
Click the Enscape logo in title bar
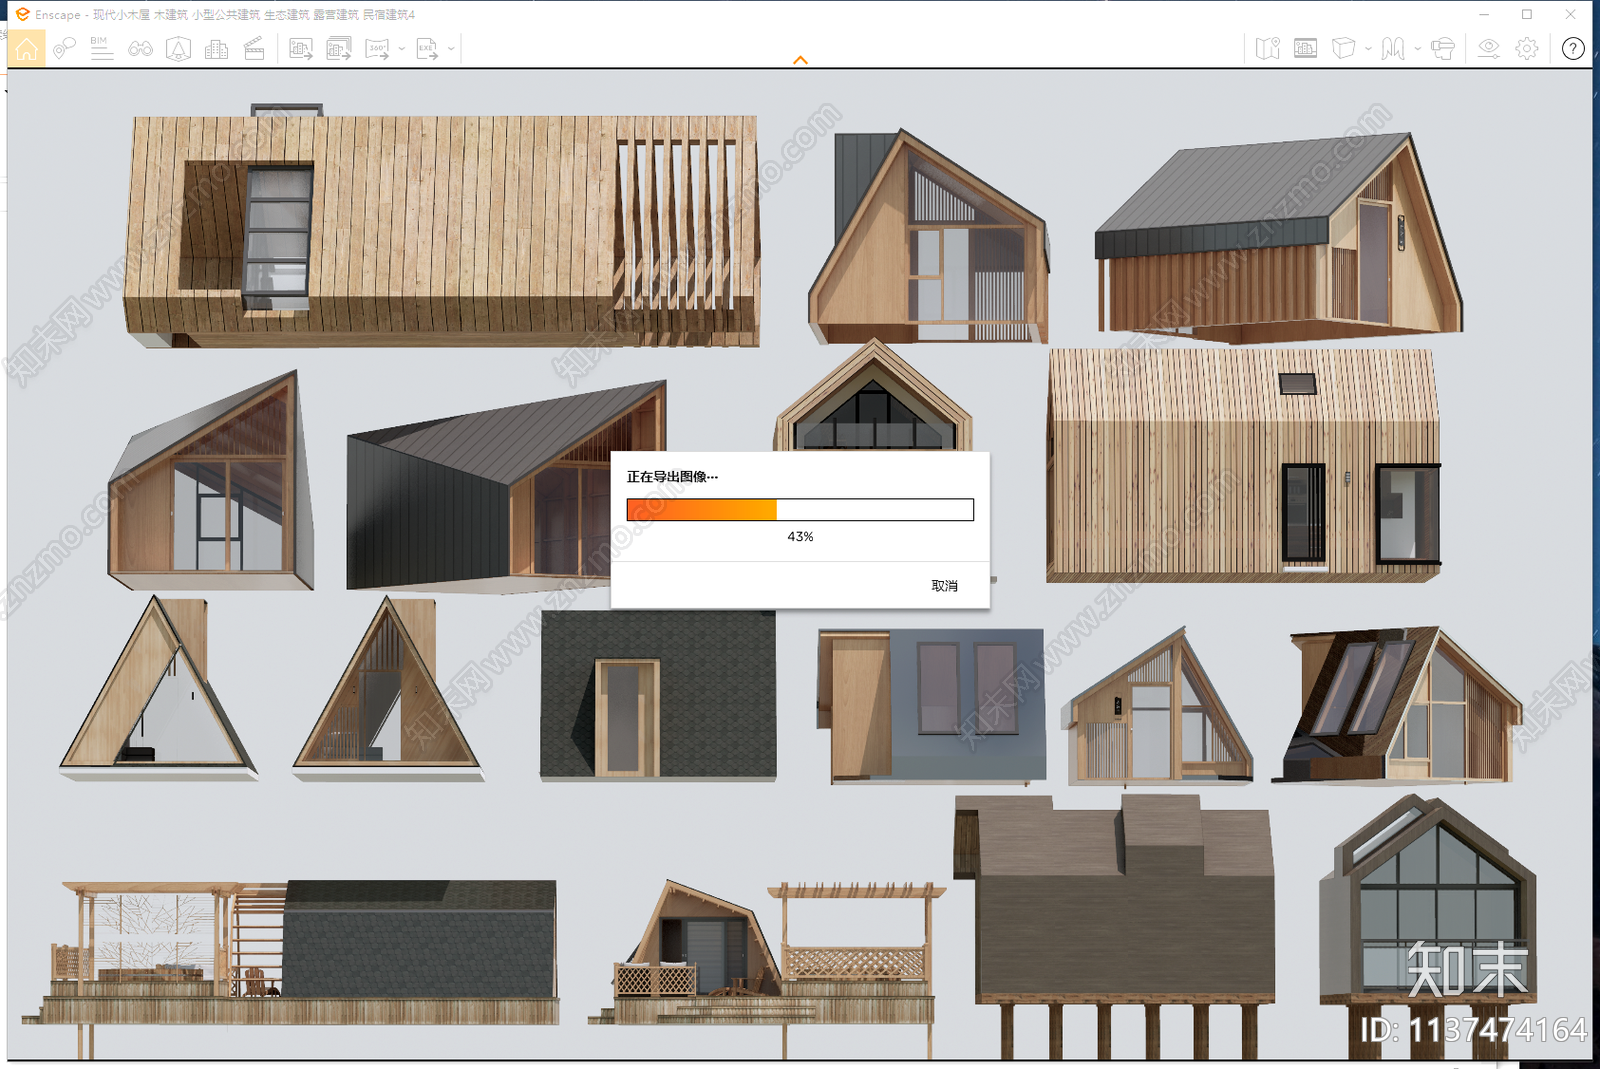click(x=22, y=14)
